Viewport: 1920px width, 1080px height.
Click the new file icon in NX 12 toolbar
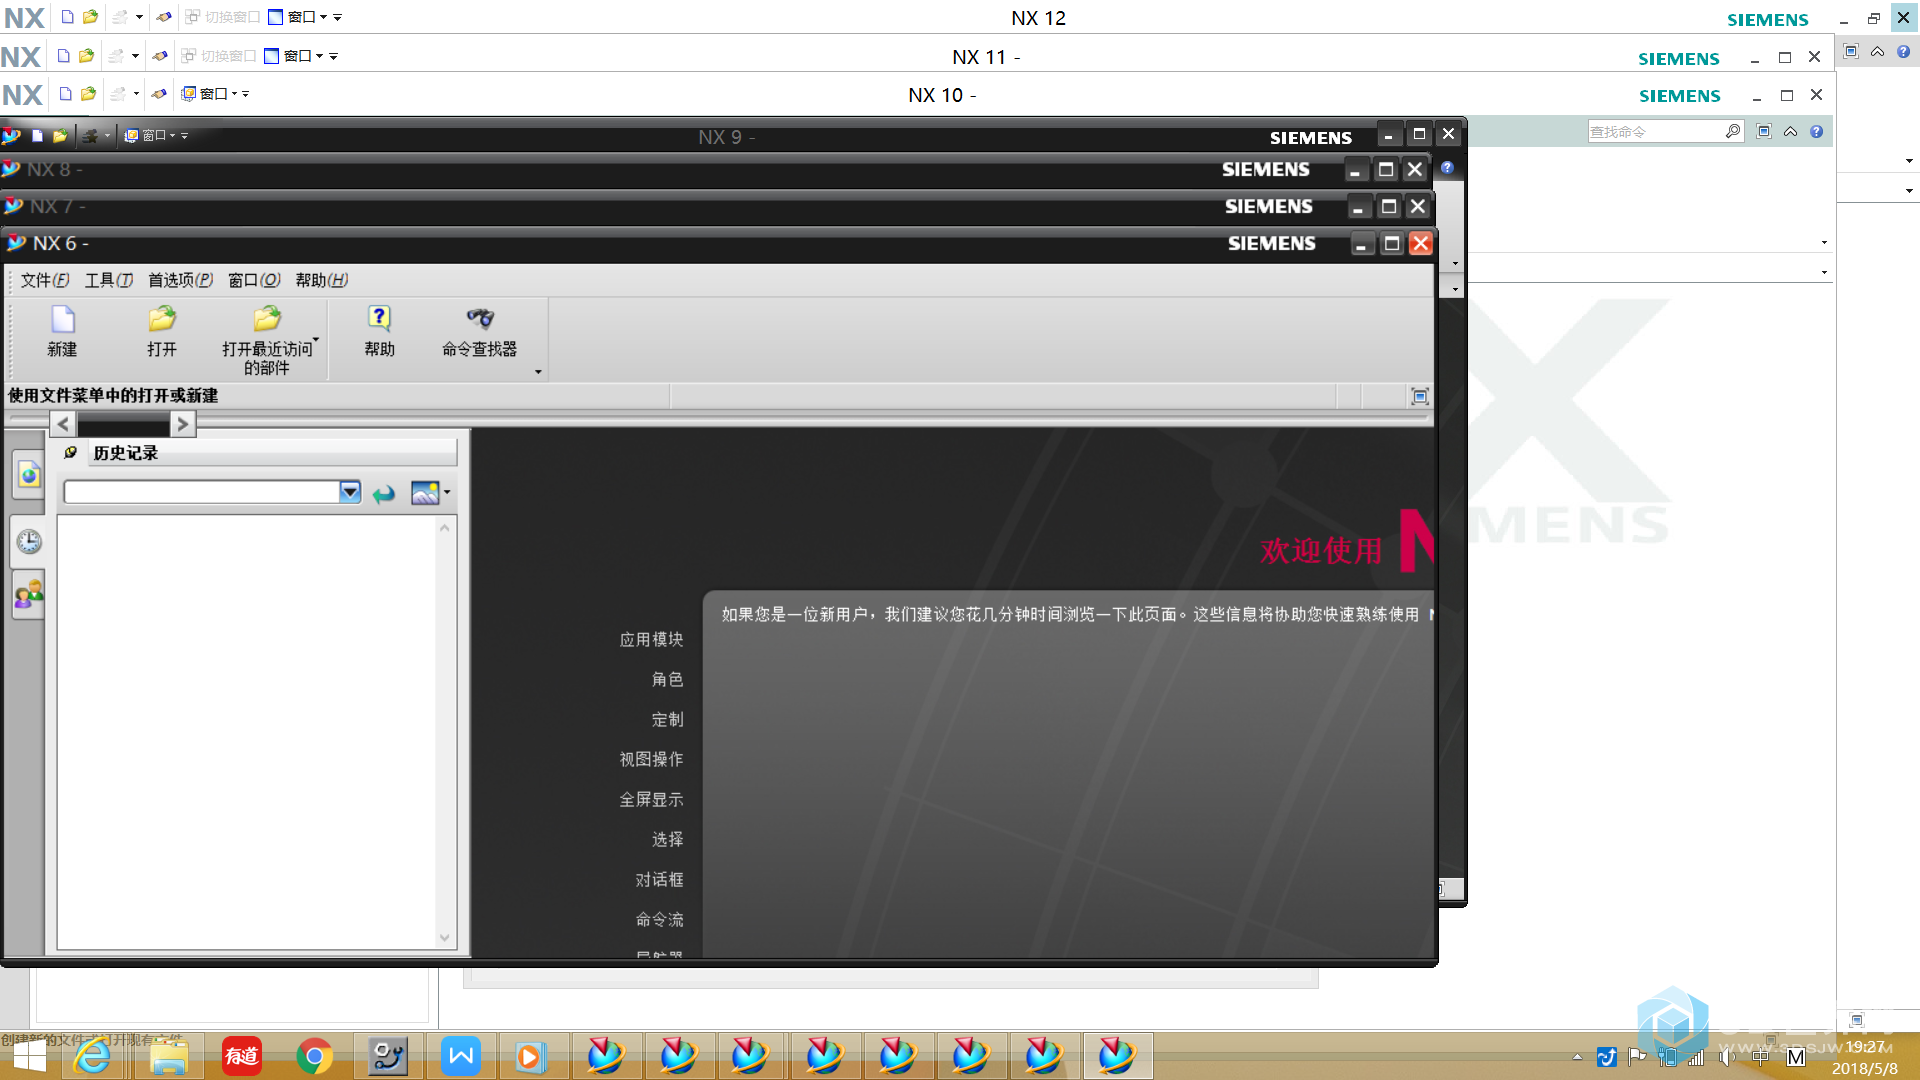67,17
